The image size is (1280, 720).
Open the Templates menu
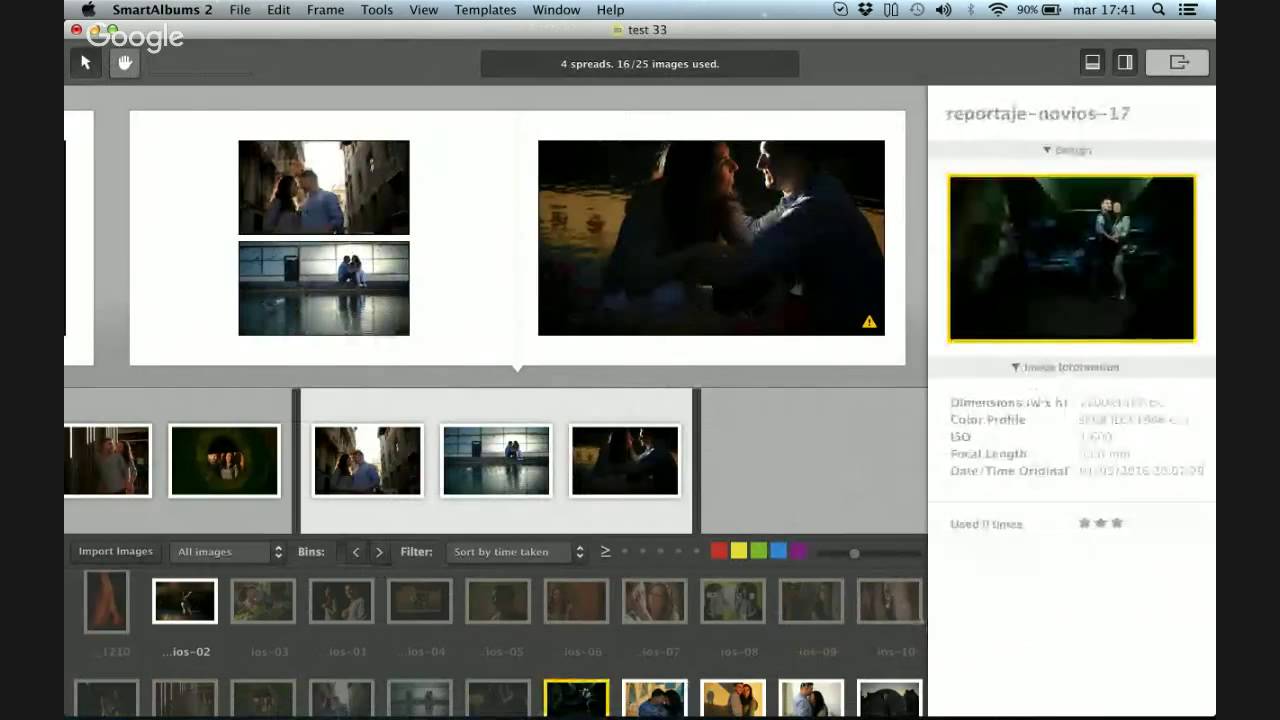coord(485,9)
